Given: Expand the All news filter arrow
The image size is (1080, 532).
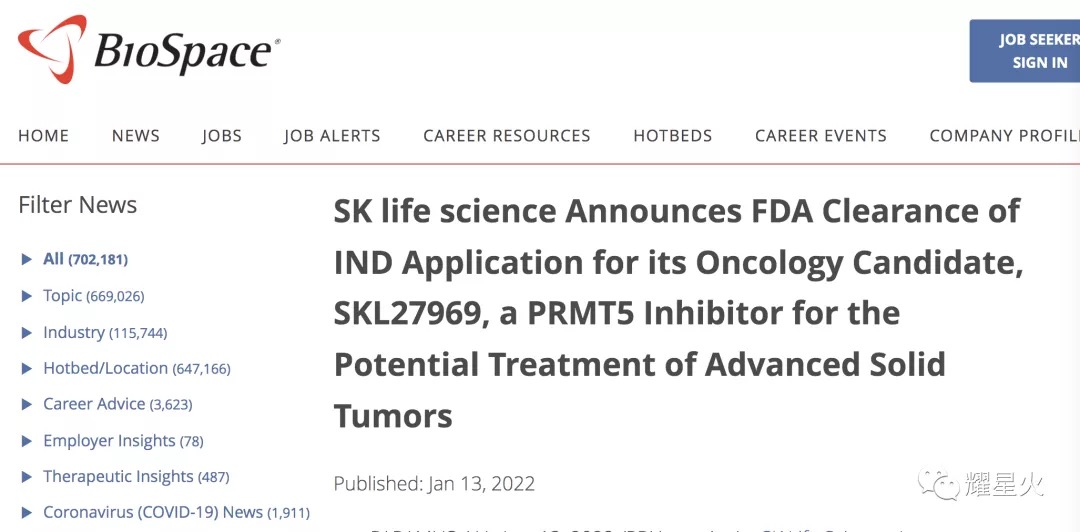Looking at the screenshot, I should (27, 259).
